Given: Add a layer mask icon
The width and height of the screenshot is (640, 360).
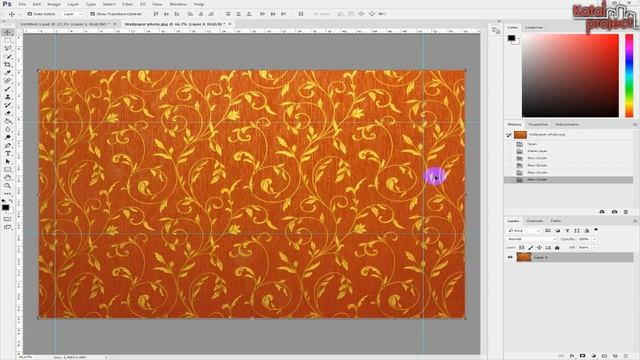Looking at the screenshot, I should 582,356.
